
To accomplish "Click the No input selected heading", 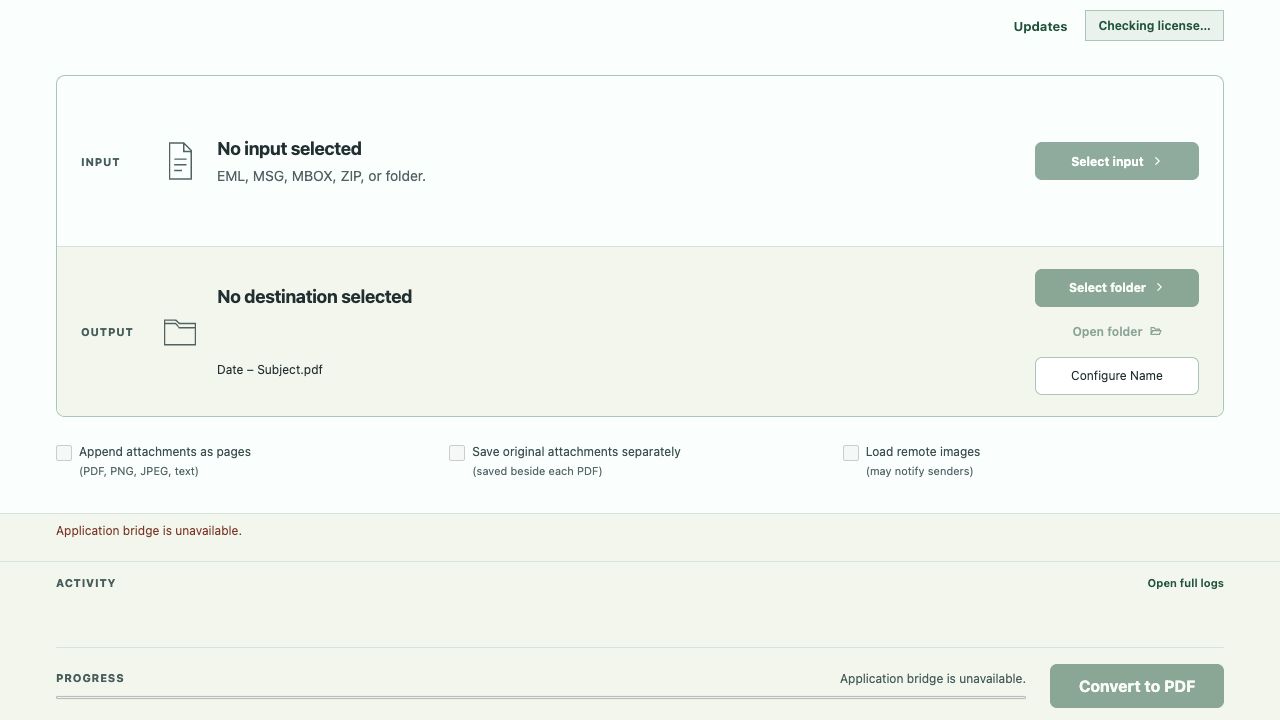I will [289, 149].
